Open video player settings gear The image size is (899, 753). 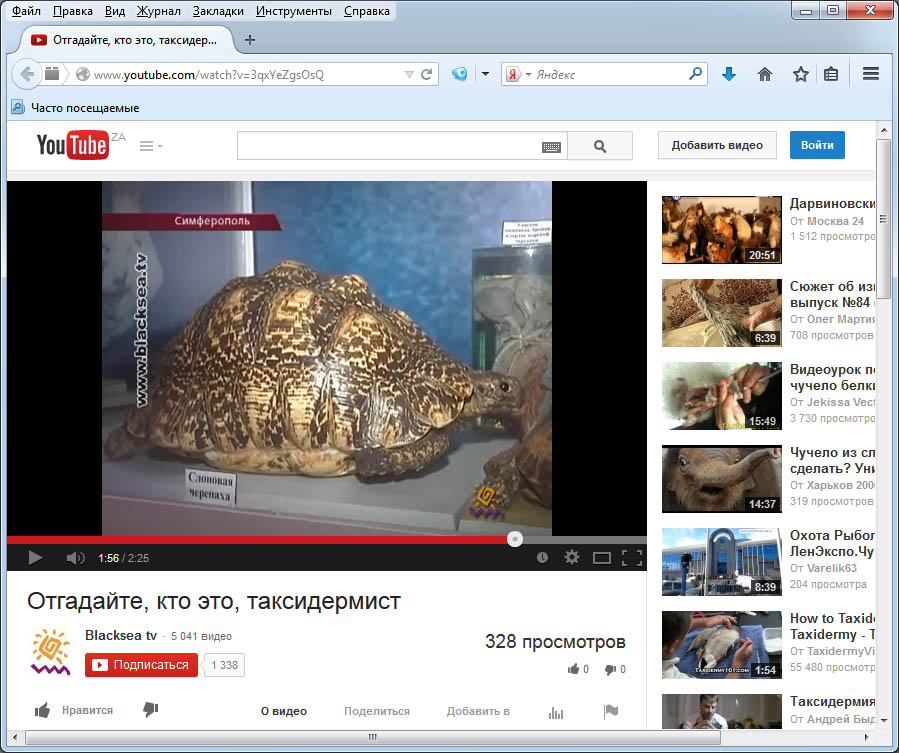click(572, 558)
